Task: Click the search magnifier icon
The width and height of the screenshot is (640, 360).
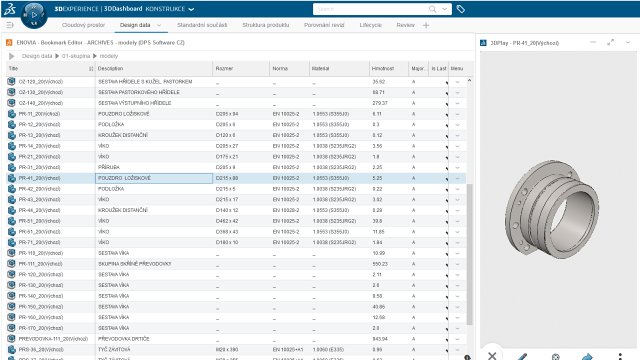Action: pos(432,9)
